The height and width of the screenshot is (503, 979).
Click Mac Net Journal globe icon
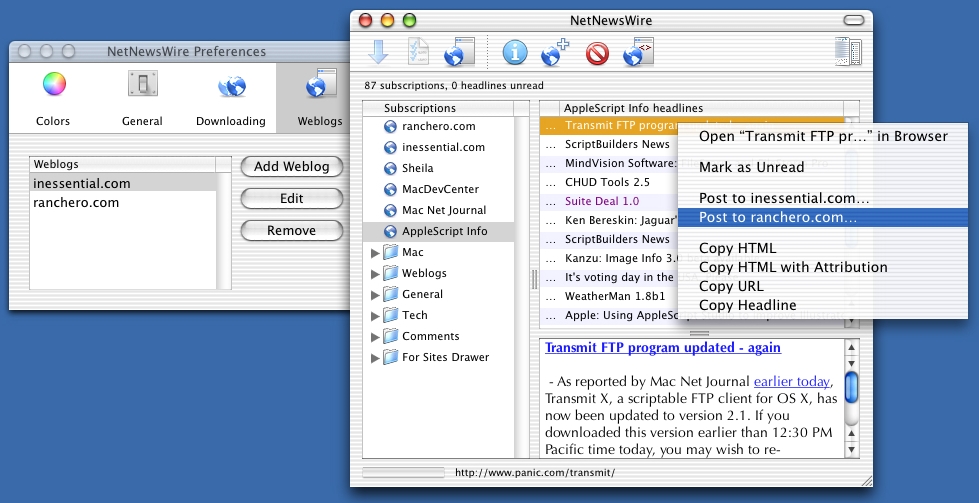(390, 211)
